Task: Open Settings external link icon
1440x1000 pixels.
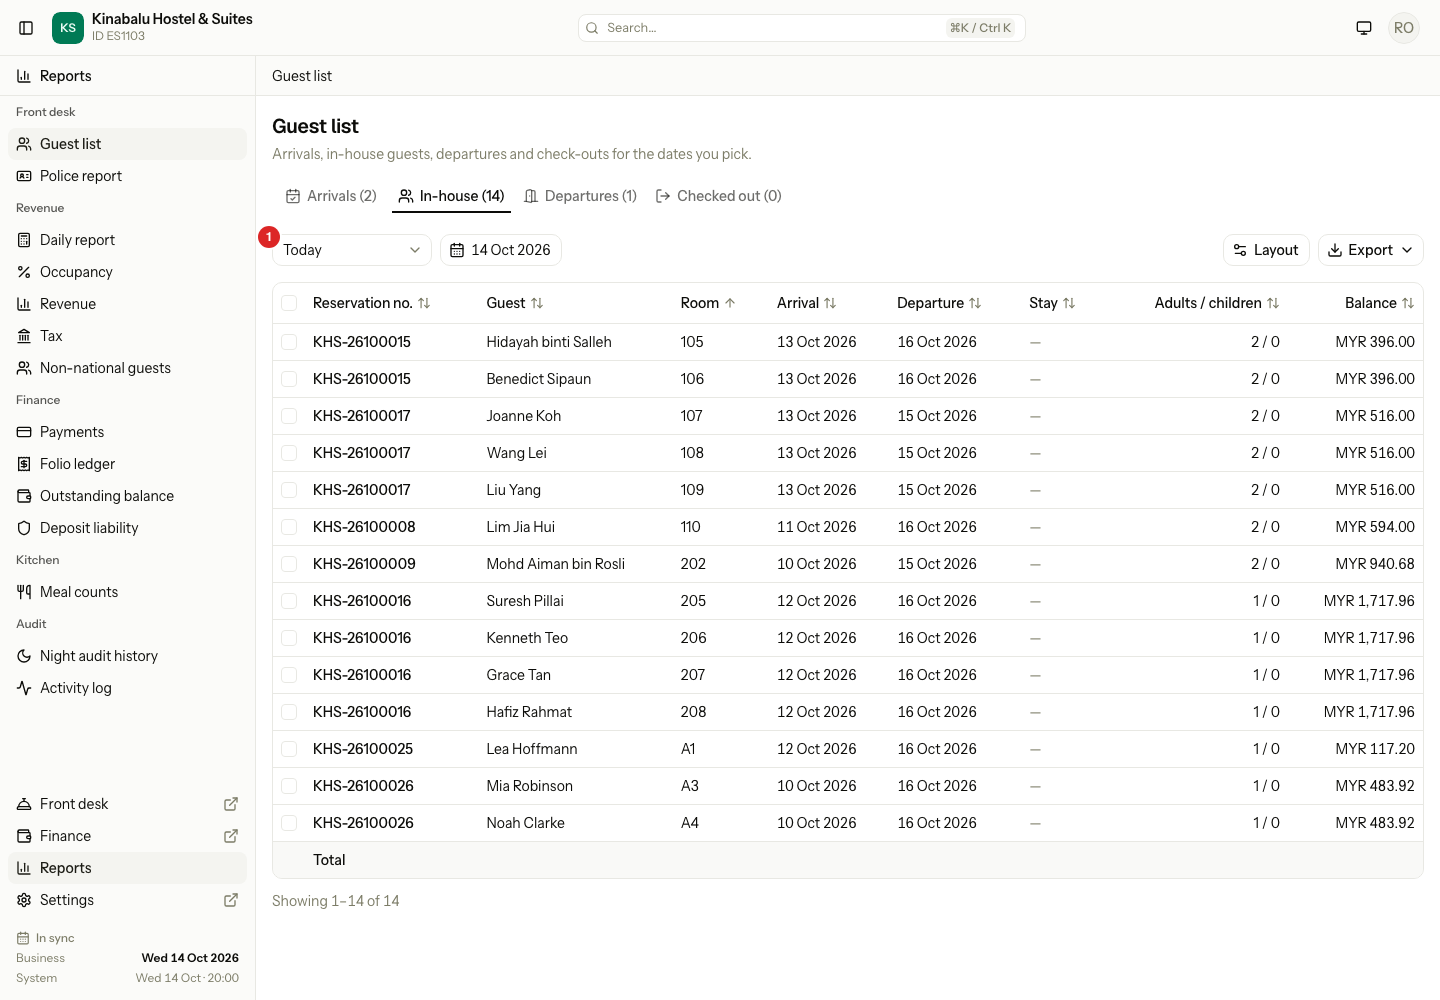Action: click(231, 900)
